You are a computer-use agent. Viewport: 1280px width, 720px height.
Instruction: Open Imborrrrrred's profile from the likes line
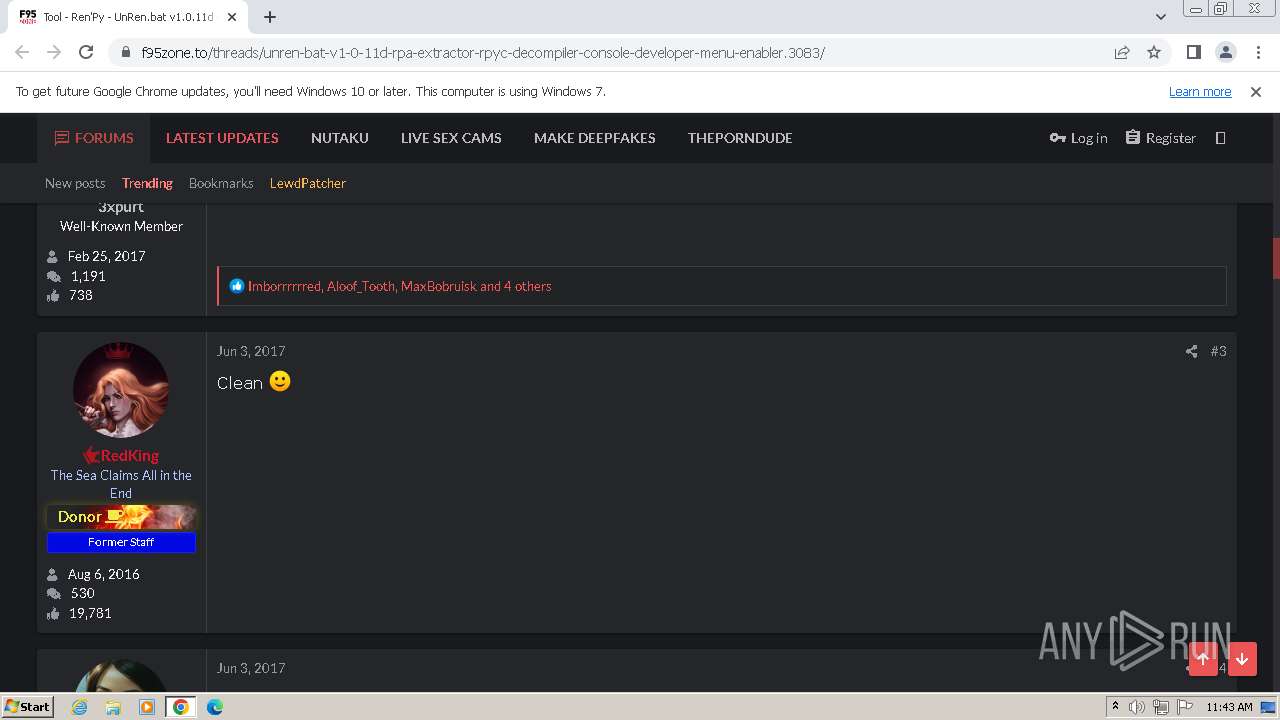(x=284, y=286)
